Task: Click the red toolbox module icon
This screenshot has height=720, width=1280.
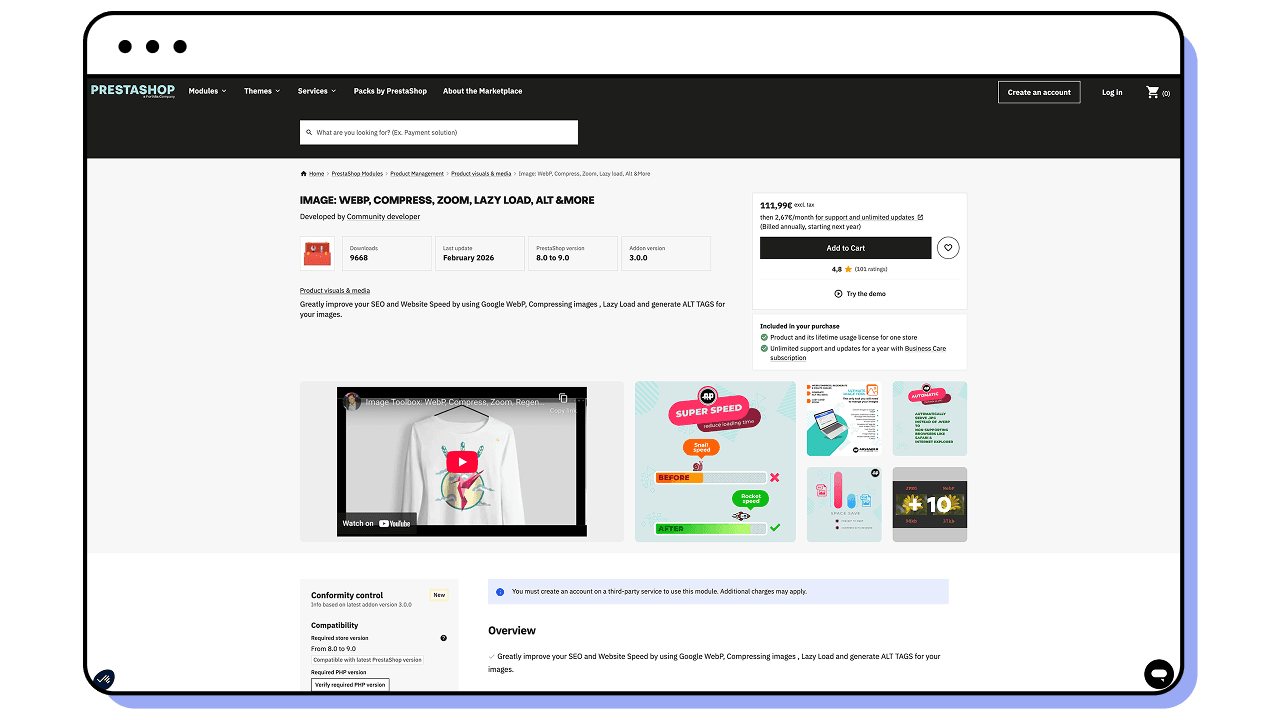Action: [318, 254]
